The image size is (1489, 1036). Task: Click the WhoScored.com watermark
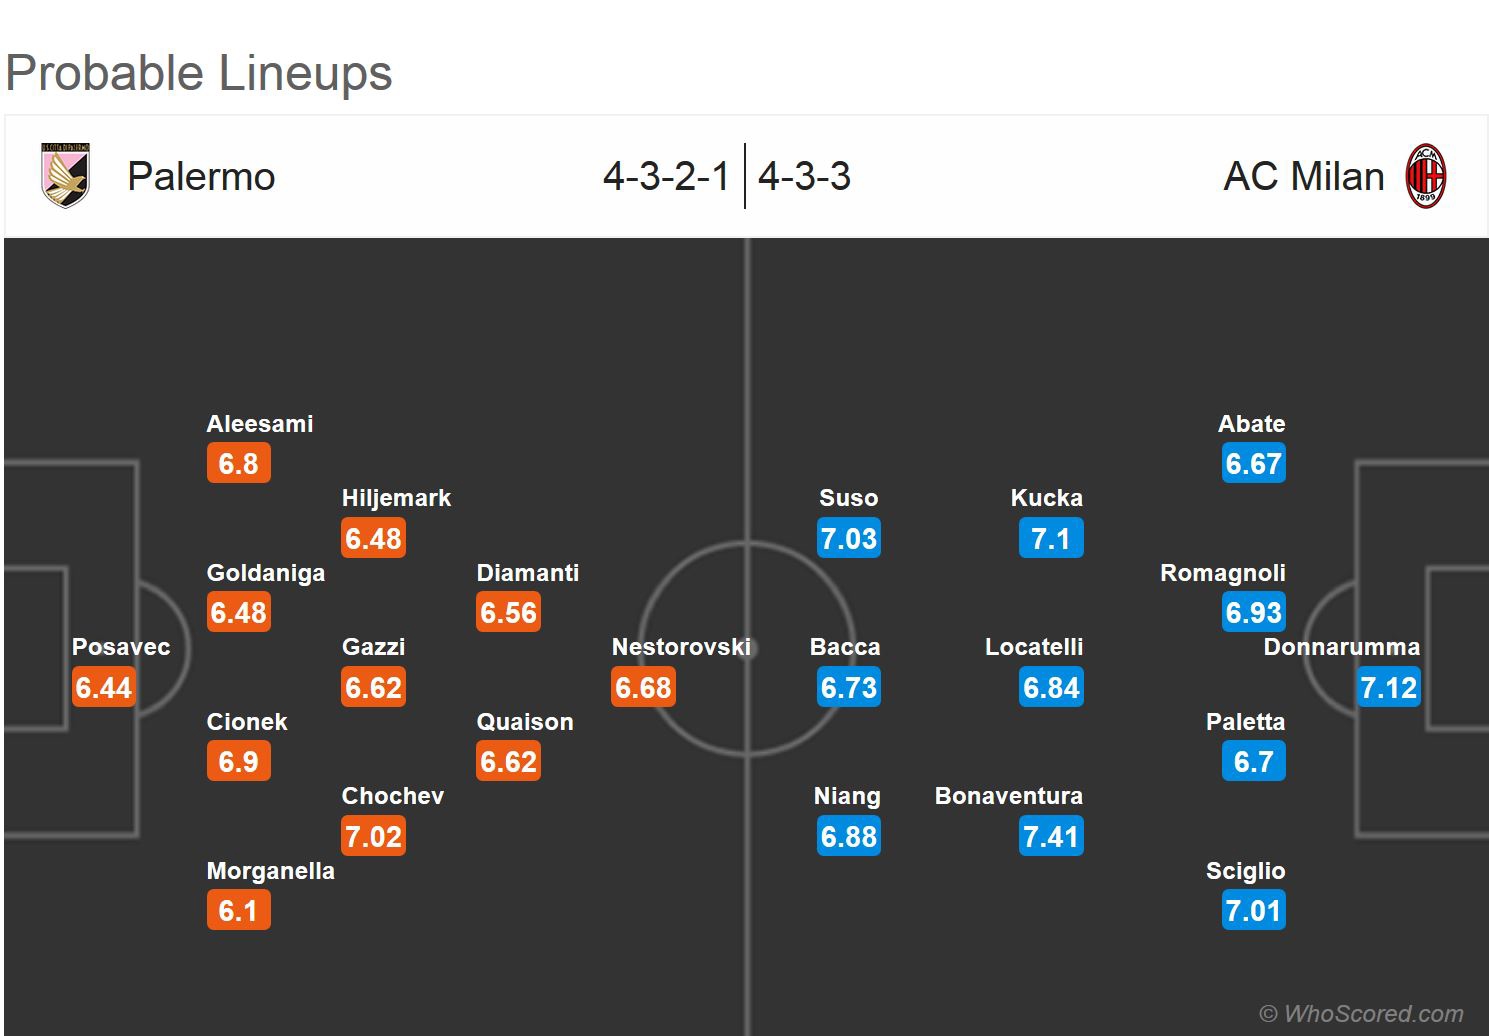(x=1361, y=1014)
